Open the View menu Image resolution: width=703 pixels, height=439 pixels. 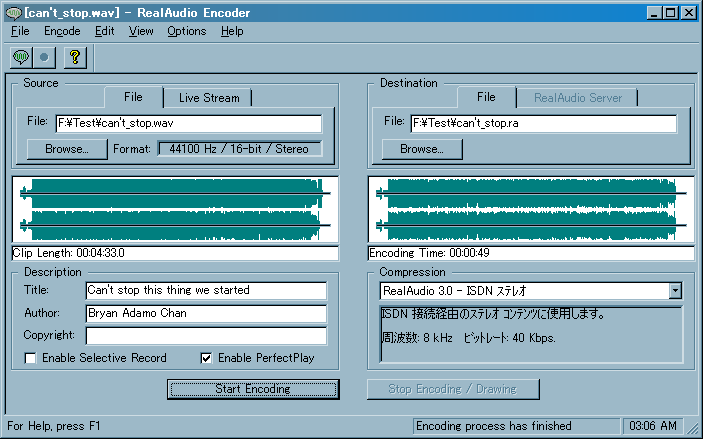point(141,31)
